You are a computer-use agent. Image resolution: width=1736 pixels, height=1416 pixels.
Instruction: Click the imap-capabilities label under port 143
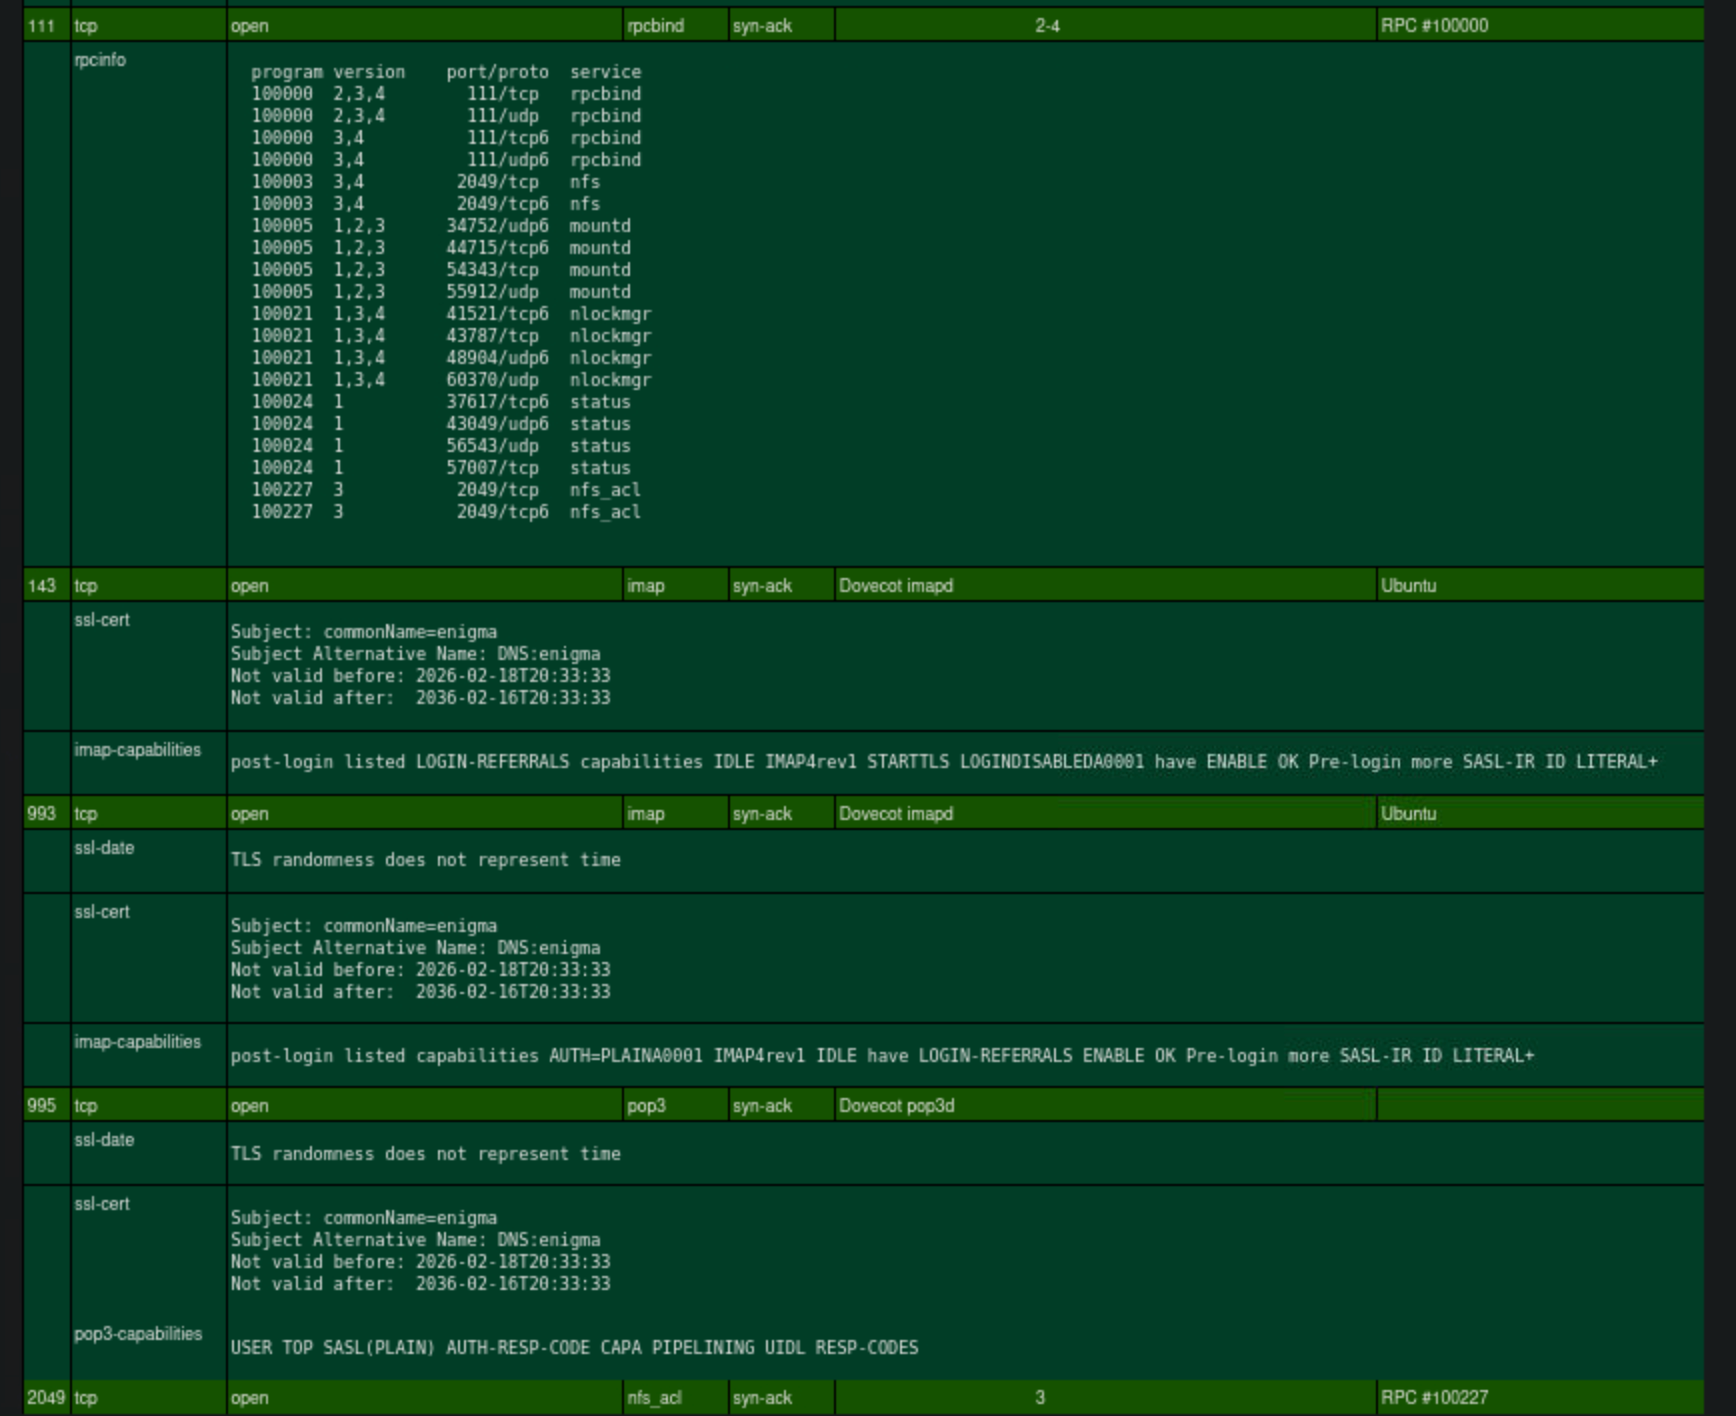(x=137, y=750)
